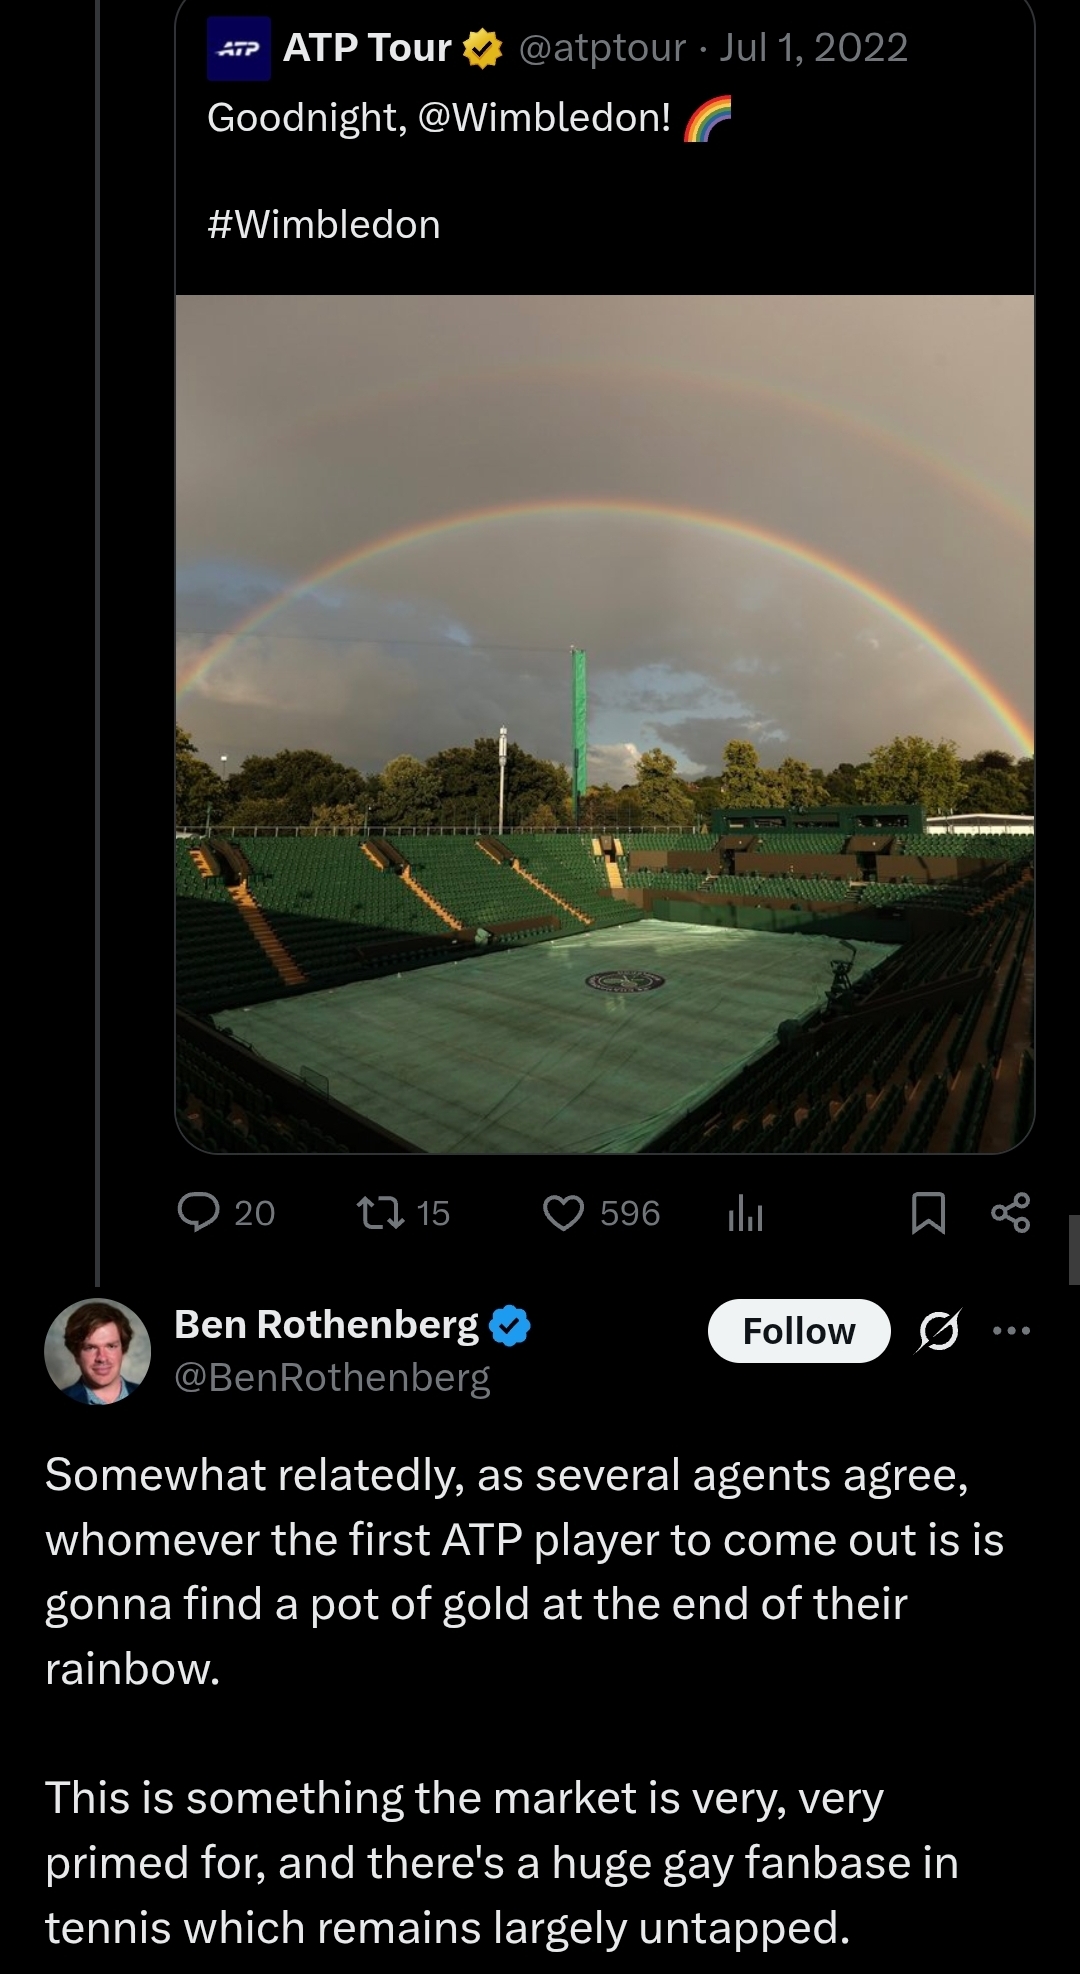The width and height of the screenshot is (1080, 1974).
Task: Open the @atptour handle
Action: (x=603, y=48)
